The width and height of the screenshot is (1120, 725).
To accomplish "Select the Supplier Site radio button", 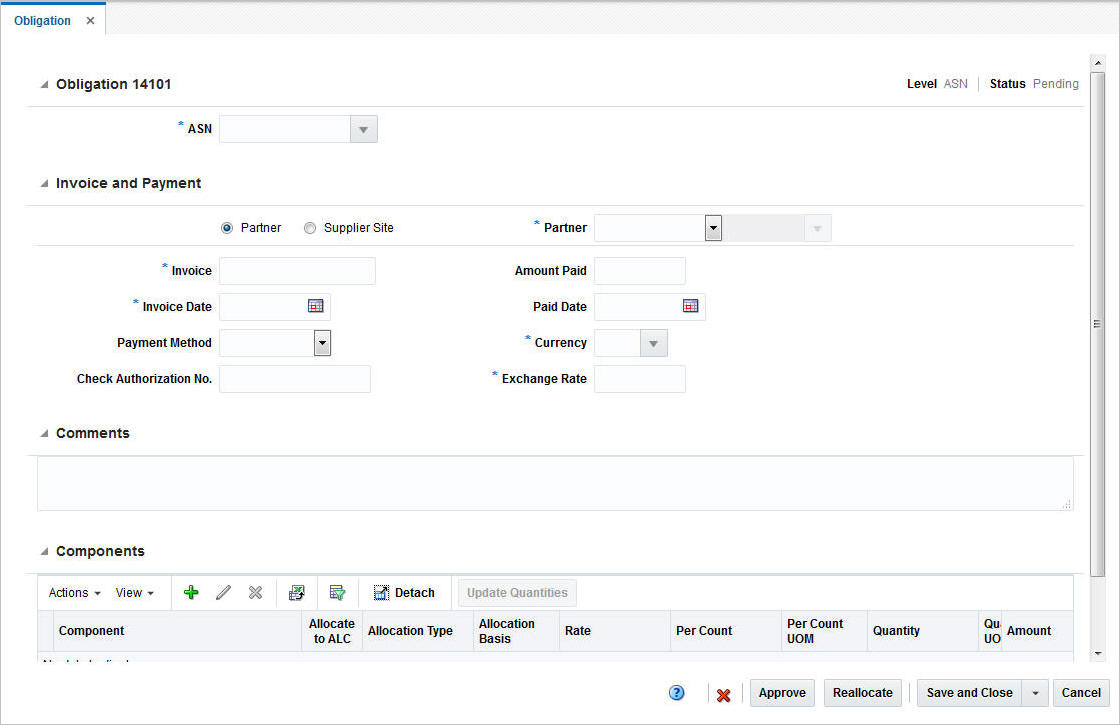I will tap(309, 228).
